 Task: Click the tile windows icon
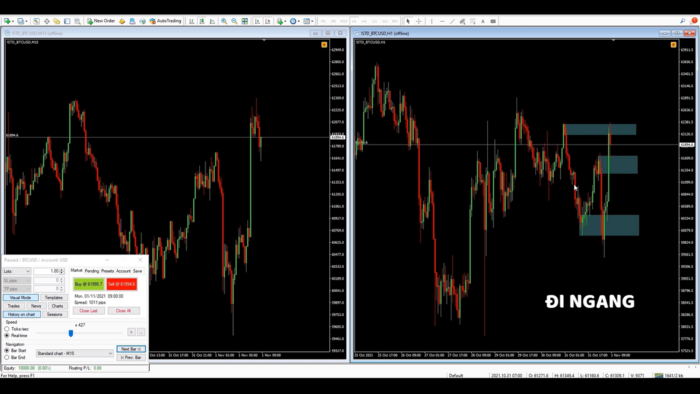coord(245,21)
